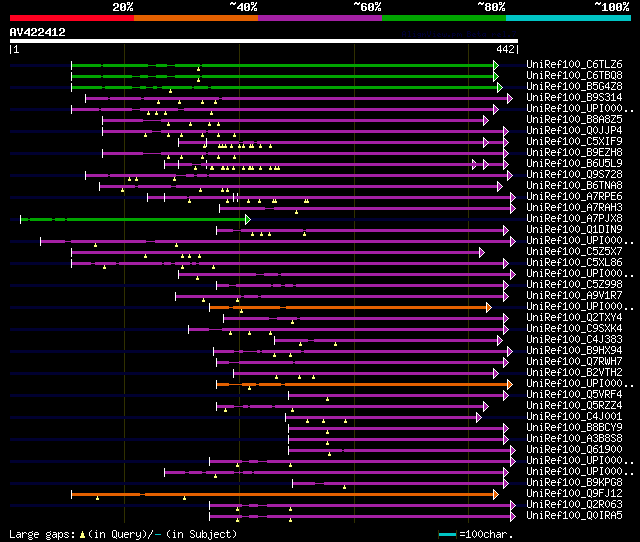
Task: Open hit UniRef100_C6TBQ8
Action: pyautogui.click(x=574, y=76)
